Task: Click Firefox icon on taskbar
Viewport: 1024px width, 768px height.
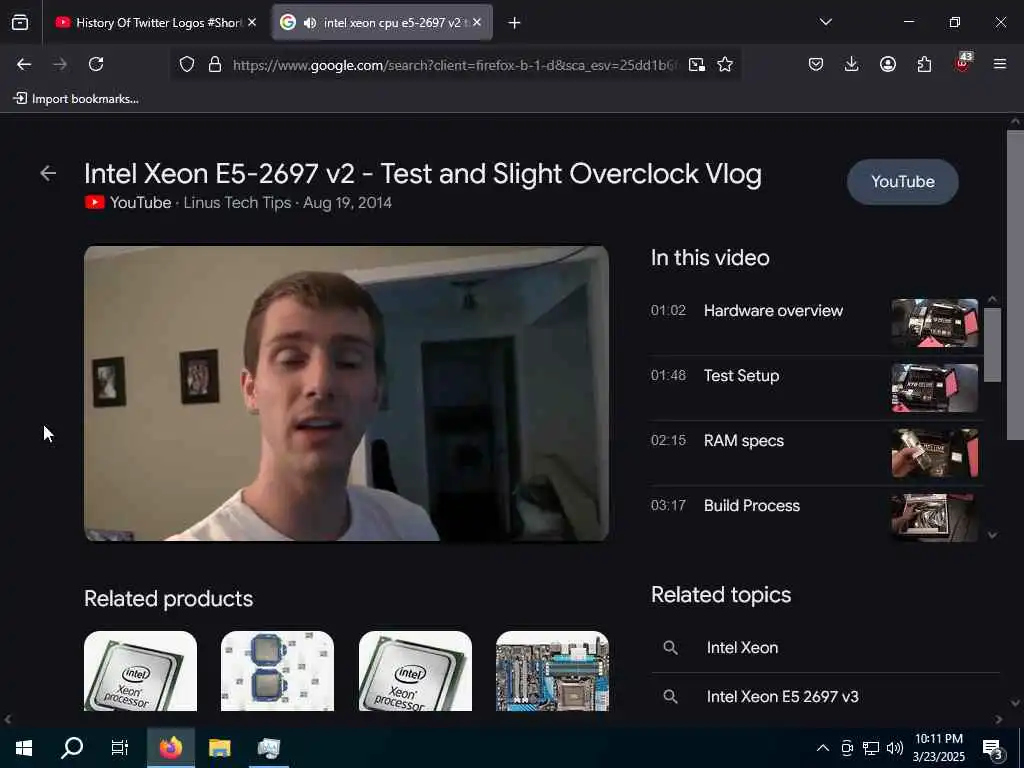Action: [170, 747]
